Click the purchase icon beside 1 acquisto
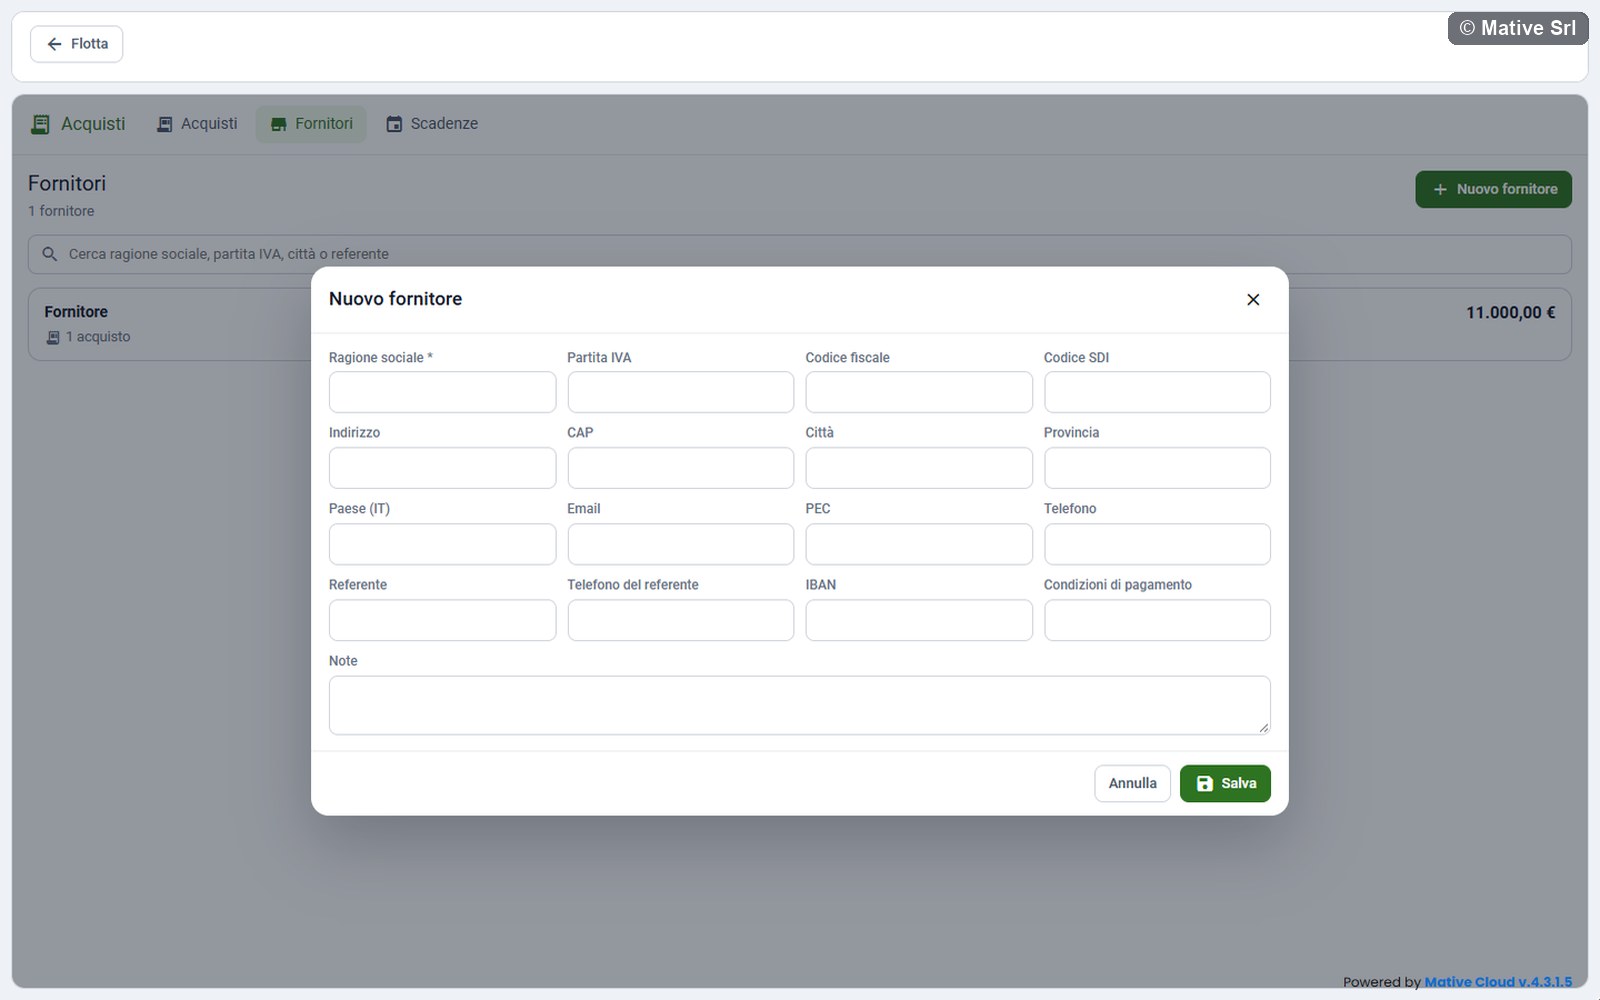The width and height of the screenshot is (1600, 1000). pyautogui.click(x=53, y=338)
